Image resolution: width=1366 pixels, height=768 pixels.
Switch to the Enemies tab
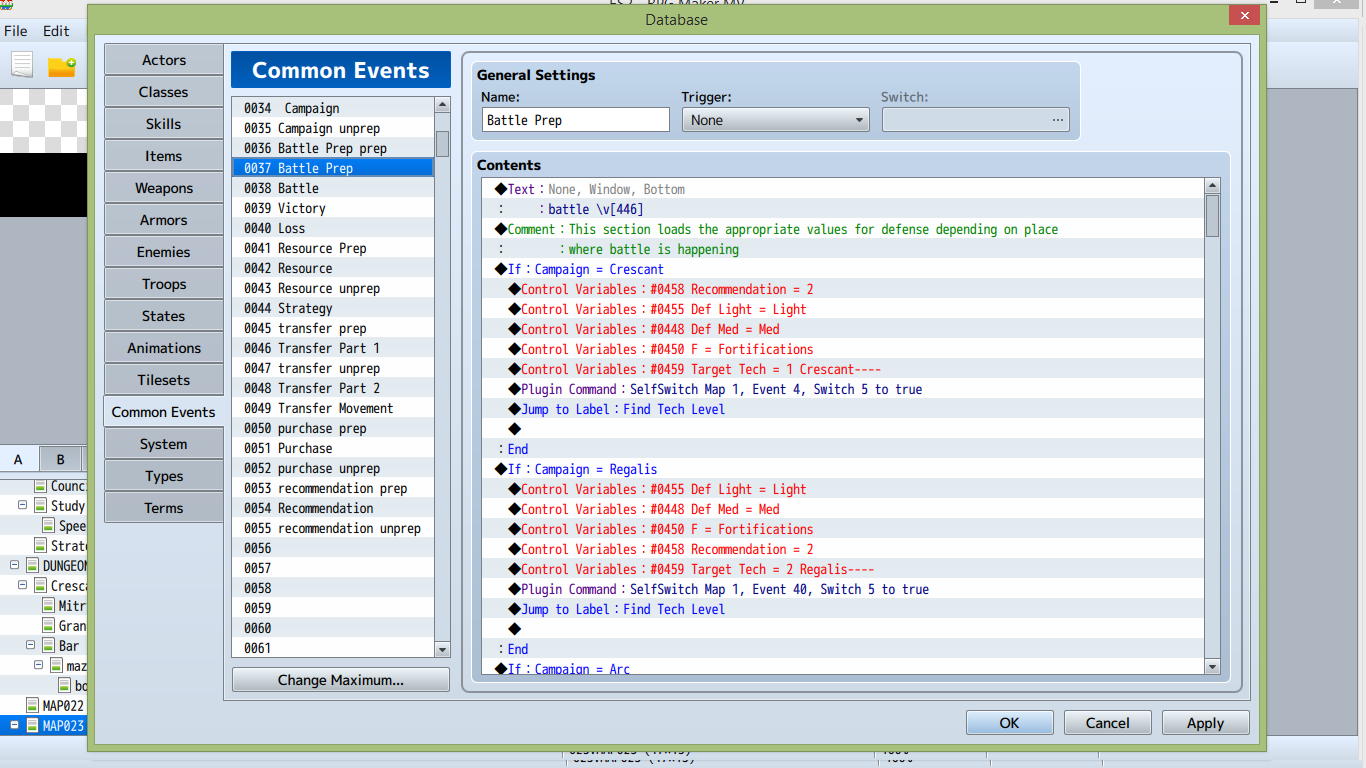click(x=164, y=252)
